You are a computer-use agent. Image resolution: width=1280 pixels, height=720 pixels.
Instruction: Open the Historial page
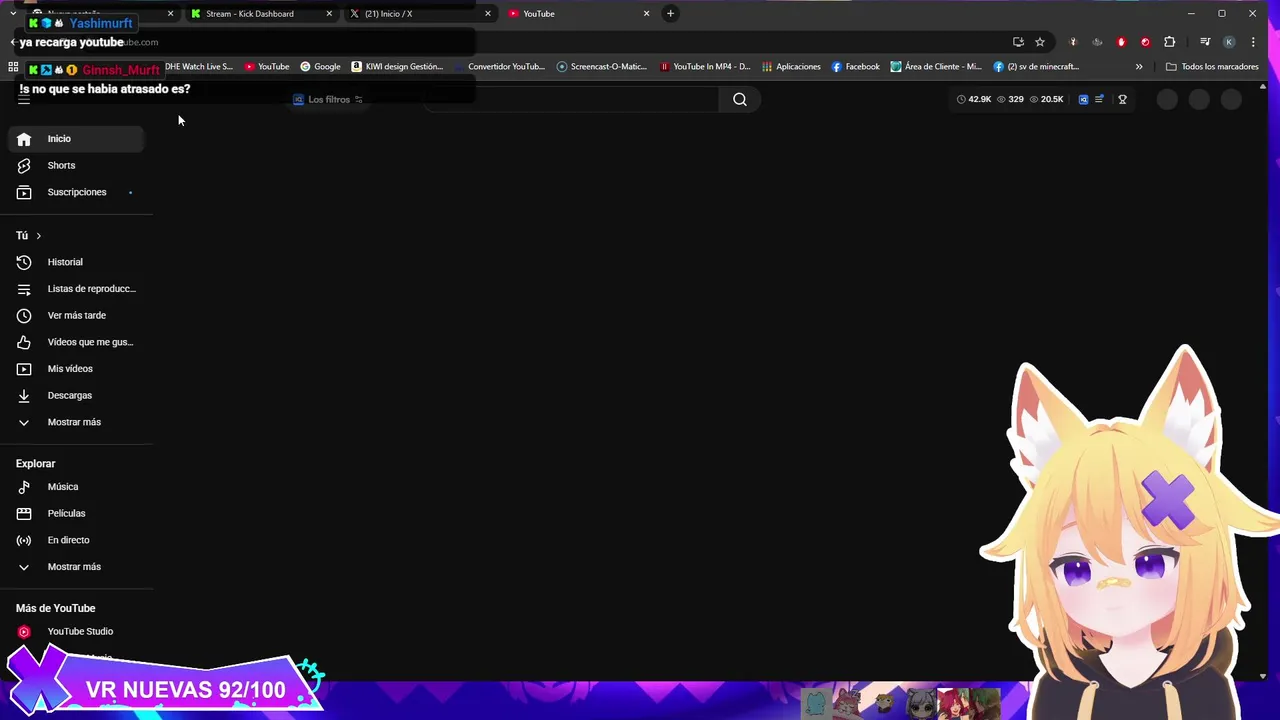pyautogui.click(x=76, y=262)
